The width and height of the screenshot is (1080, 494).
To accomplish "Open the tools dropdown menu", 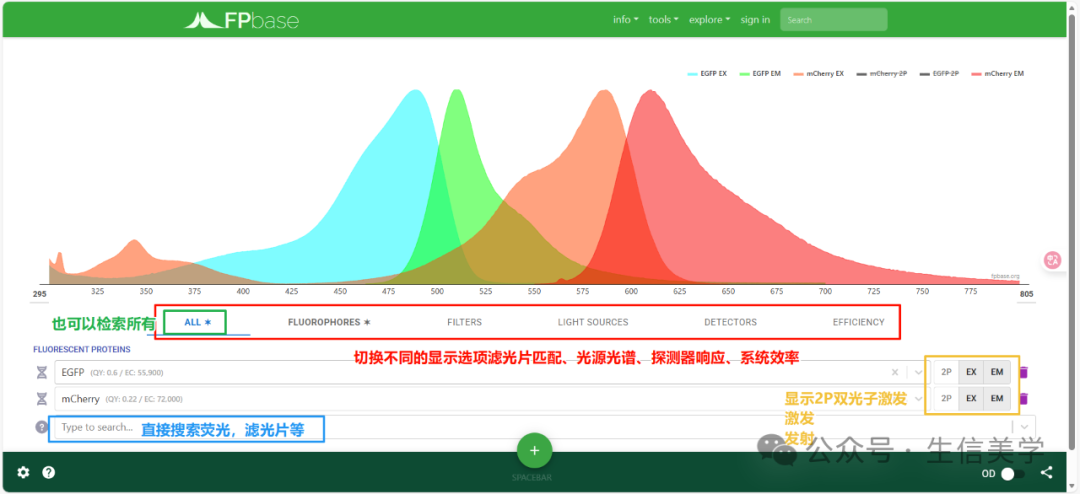I will (663, 20).
